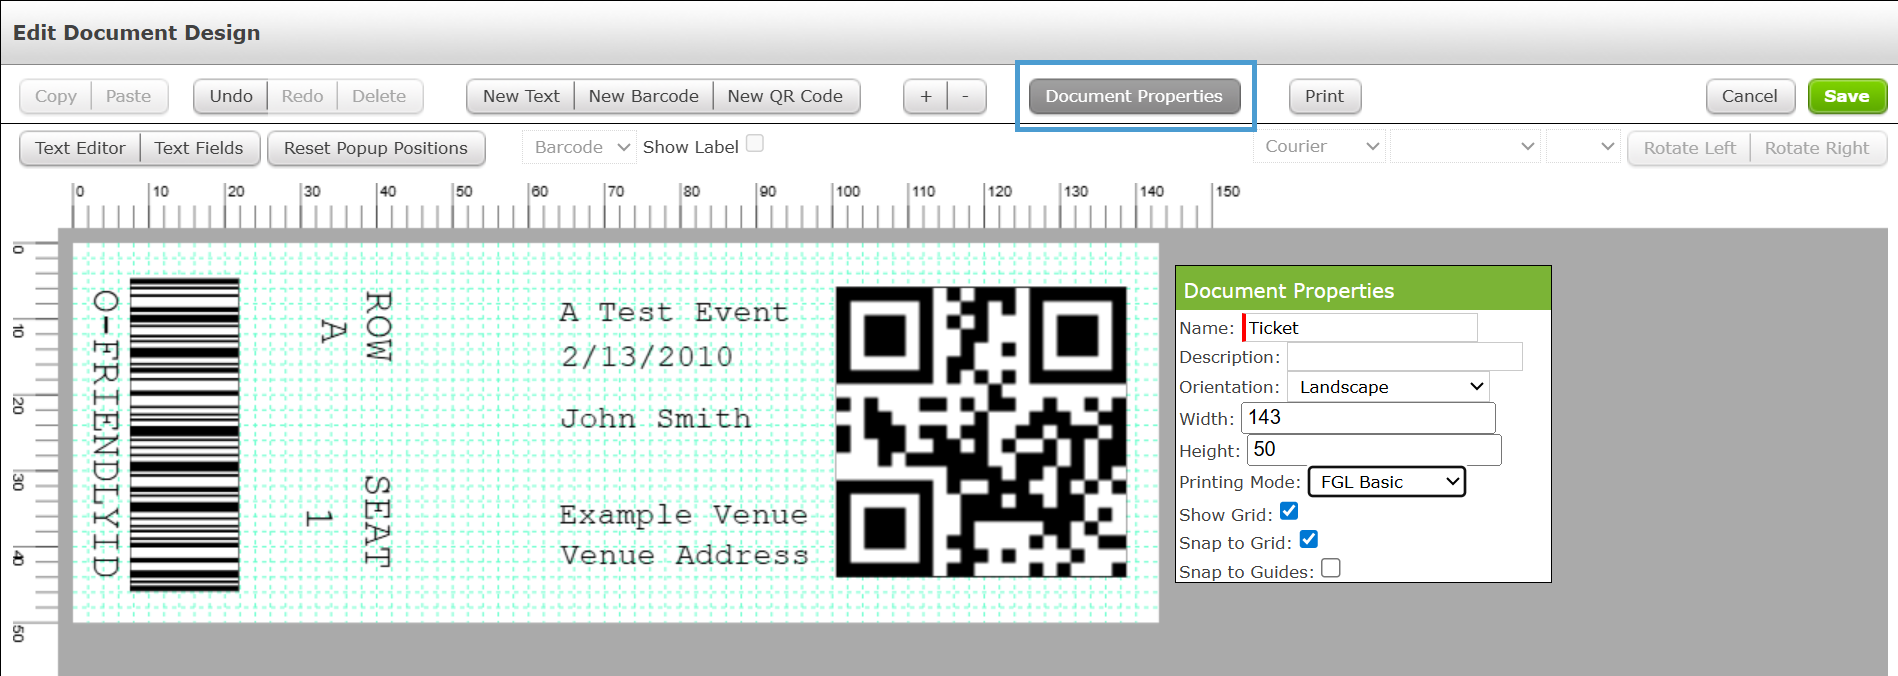Zoom out with the minus button
Viewport: 1898px width, 676px height.
click(965, 96)
